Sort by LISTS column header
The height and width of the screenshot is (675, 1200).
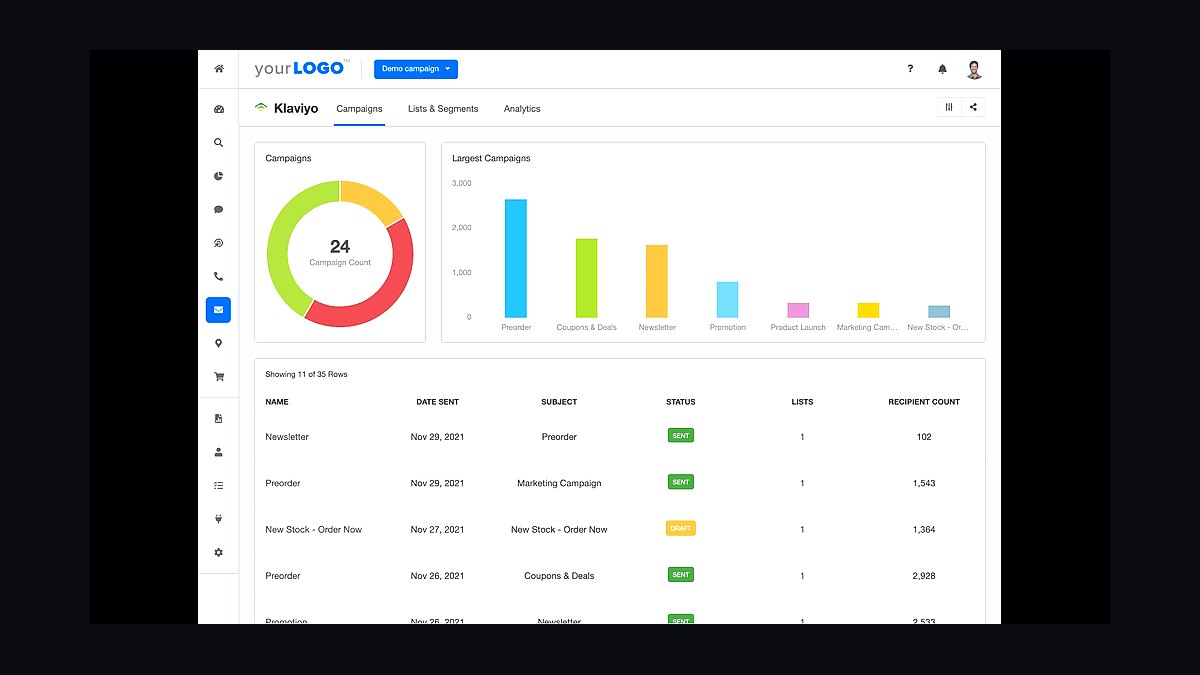coord(802,402)
